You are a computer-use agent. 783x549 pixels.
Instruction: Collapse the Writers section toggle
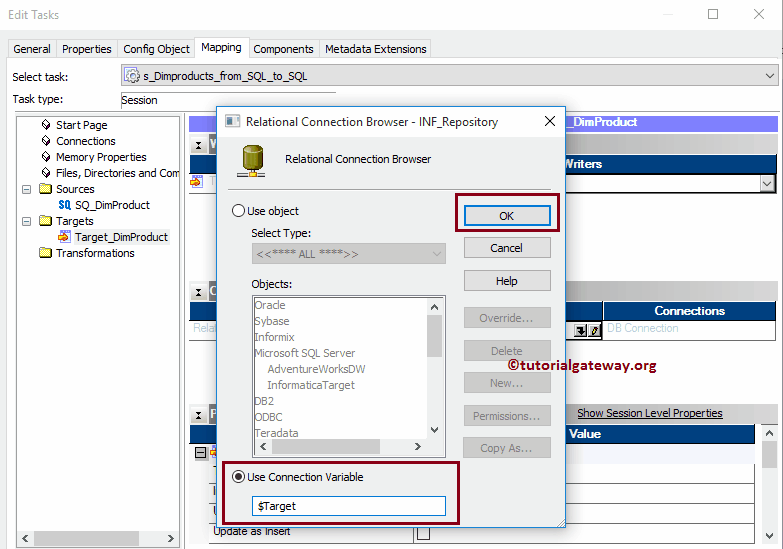pyautogui.click(x=198, y=145)
